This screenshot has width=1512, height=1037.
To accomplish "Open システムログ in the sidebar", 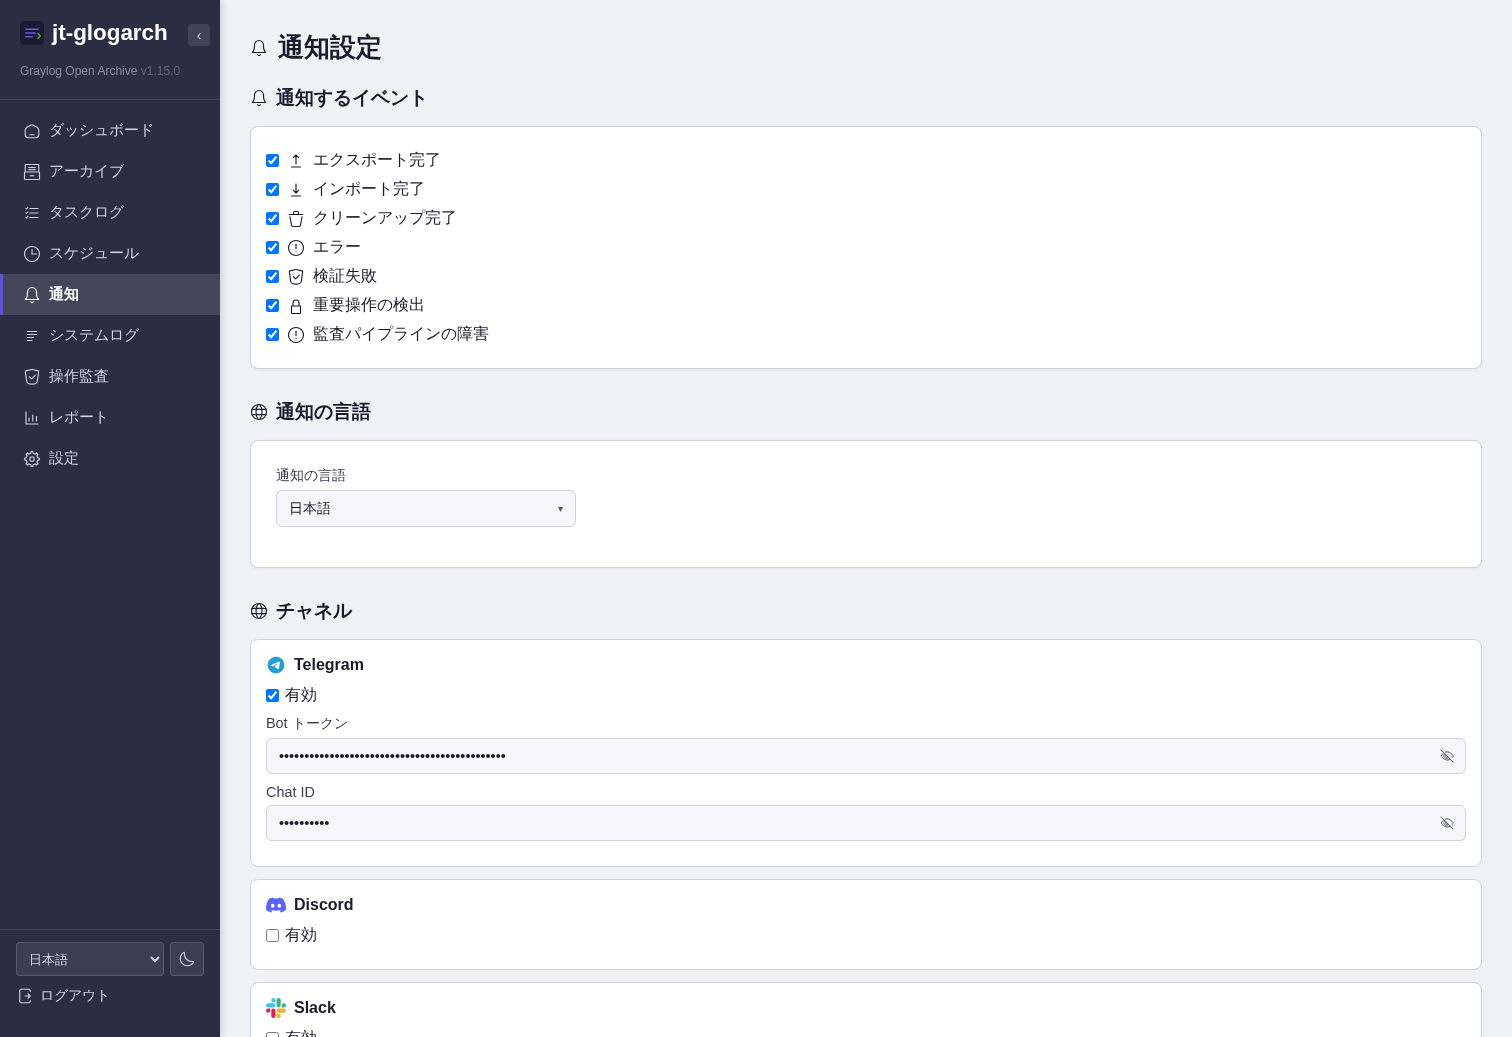I will click(110, 336).
